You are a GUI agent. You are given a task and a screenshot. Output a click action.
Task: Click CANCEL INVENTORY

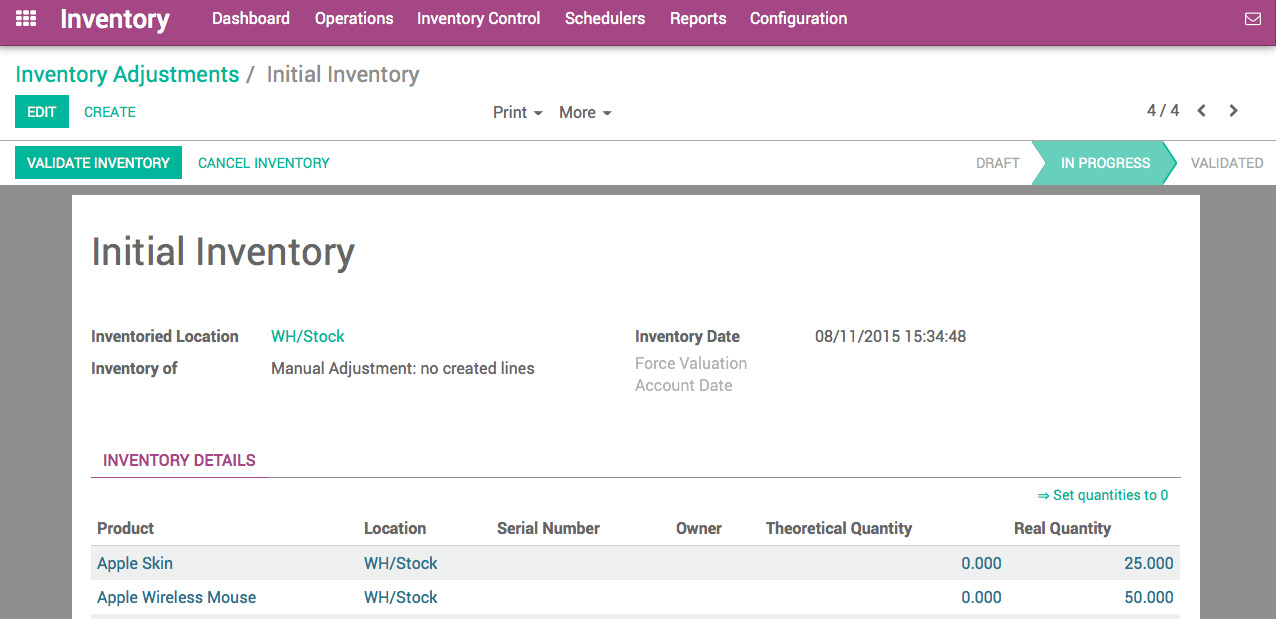[x=263, y=162]
